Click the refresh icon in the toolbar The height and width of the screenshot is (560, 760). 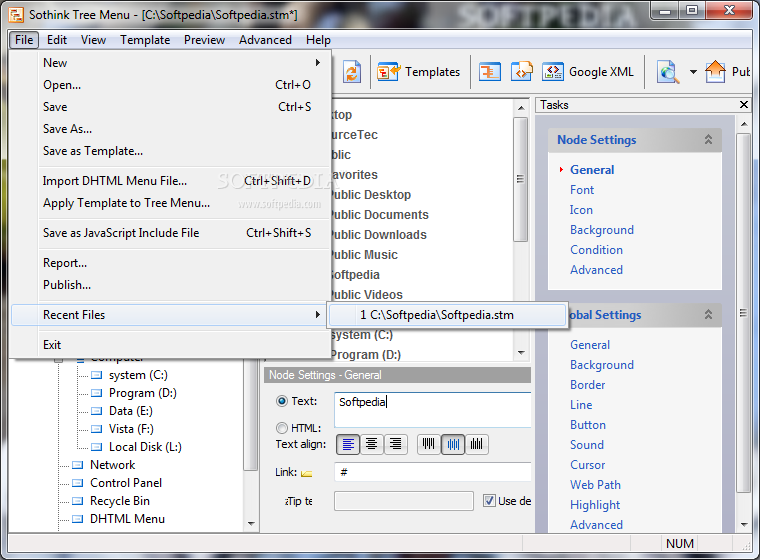coord(352,72)
